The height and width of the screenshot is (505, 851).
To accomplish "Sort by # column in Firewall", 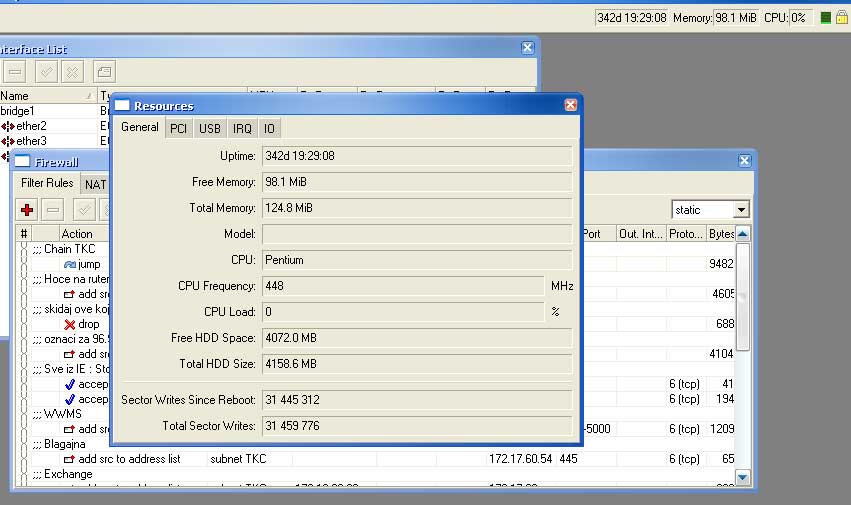I will click(24, 234).
